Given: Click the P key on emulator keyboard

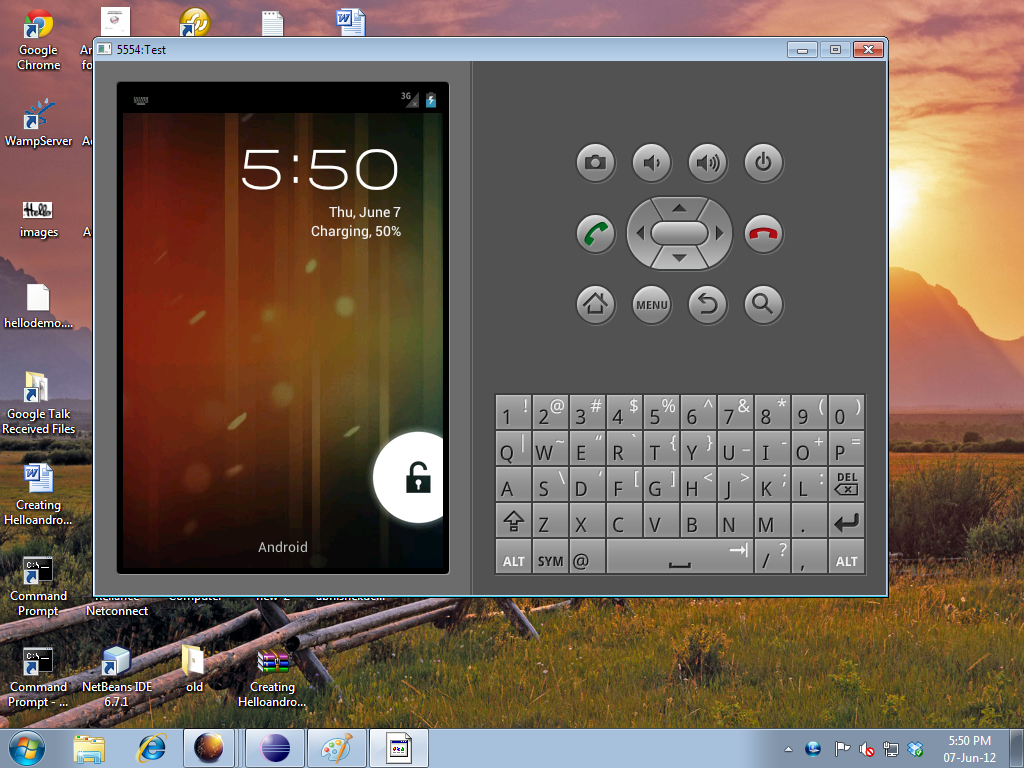Looking at the screenshot, I should point(846,448).
